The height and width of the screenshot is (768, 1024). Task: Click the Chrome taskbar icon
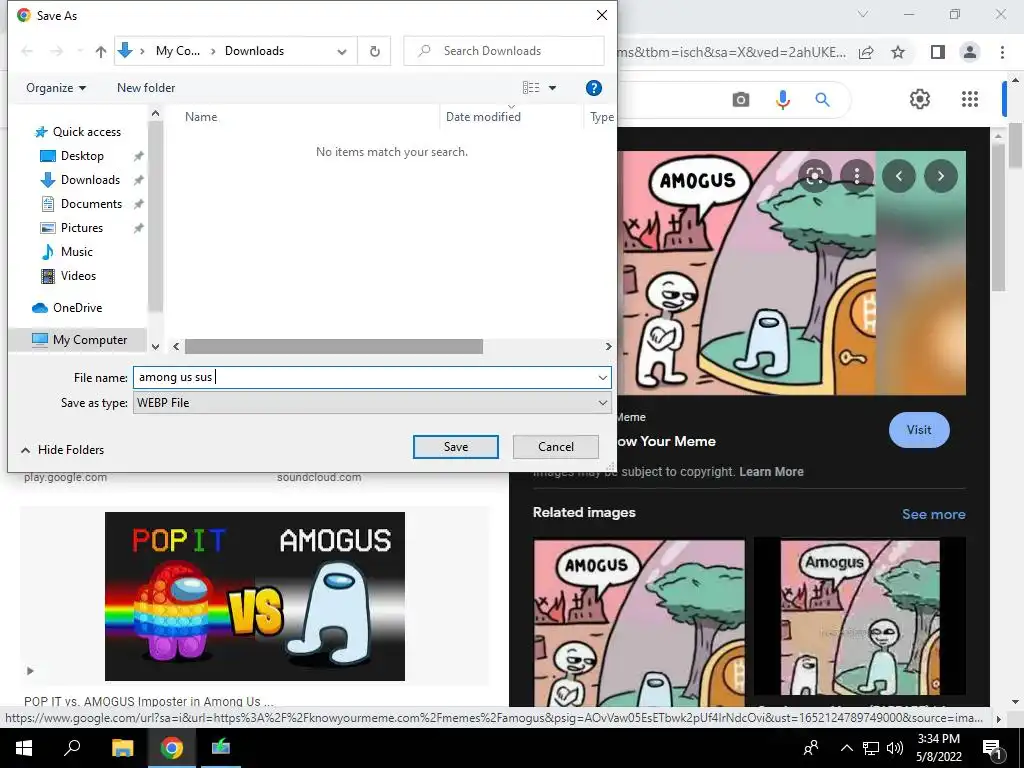click(x=172, y=748)
